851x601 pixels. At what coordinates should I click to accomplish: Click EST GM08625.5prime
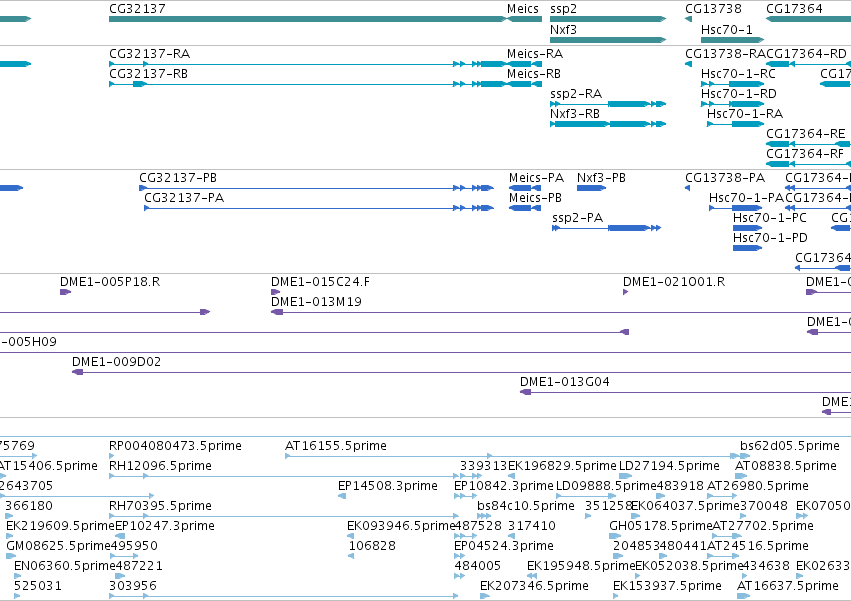click(x=58, y=546)
